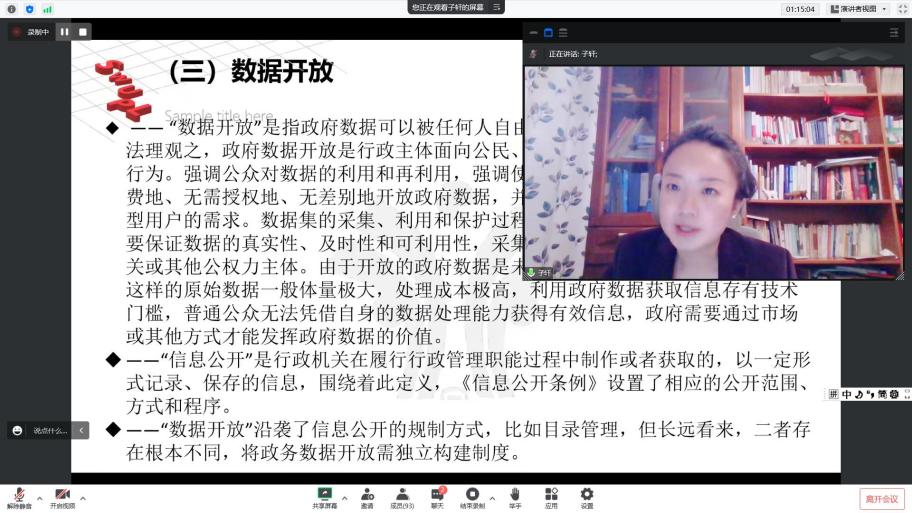This screenshot has height=513, width=912.
Task: Collapse the chat input with arrow button
Action: pyautogui.click(x=81, y=430)
